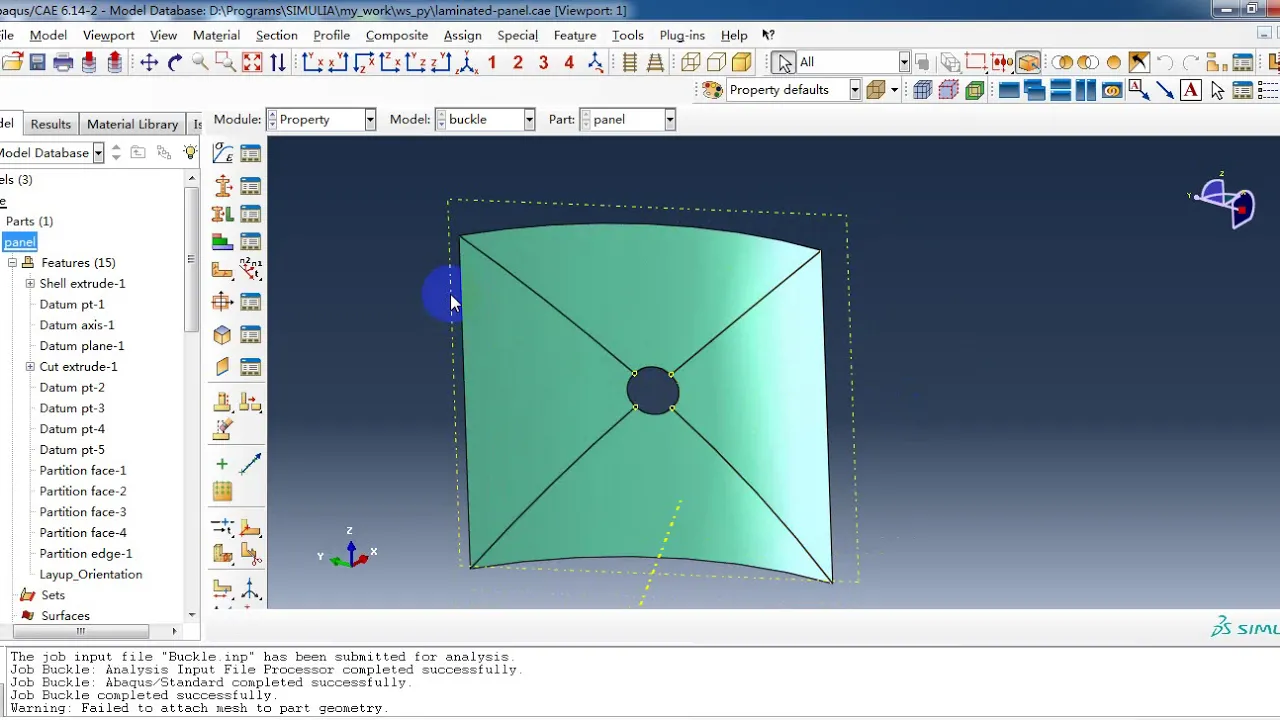Switch to the Results tab
1280x720 pixels.
[50, 124]
